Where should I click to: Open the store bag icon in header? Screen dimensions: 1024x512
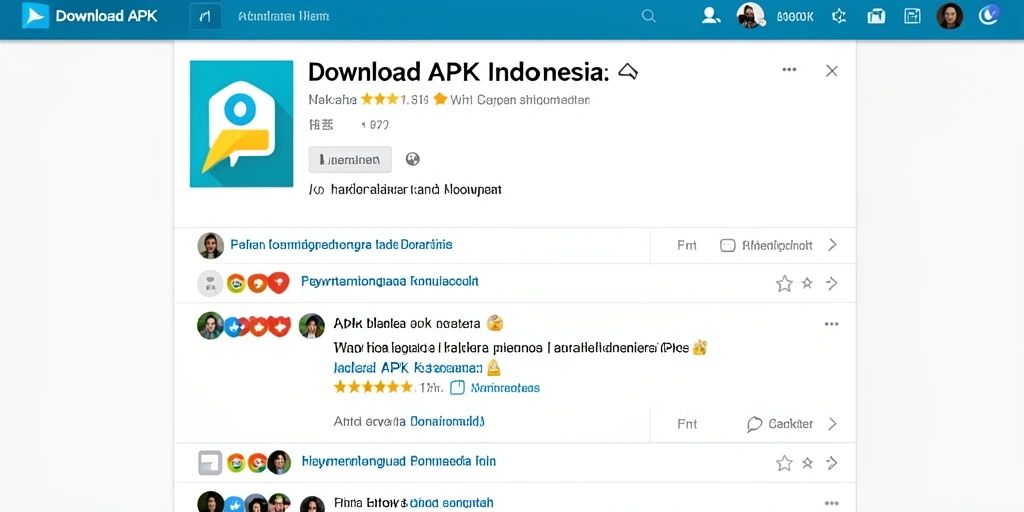click(x=876, y=16)
